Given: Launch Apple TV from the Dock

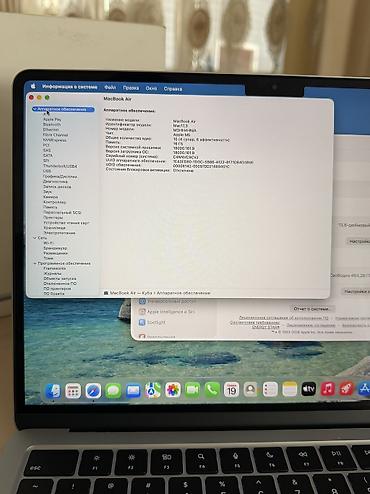Looking at the screenshot, I should (x=308, y=389).
